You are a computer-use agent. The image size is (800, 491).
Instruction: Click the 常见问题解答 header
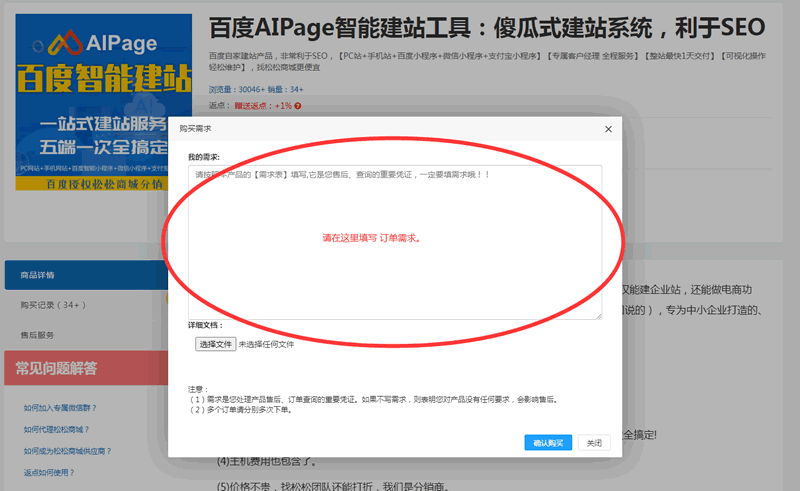tap(86, 368)
